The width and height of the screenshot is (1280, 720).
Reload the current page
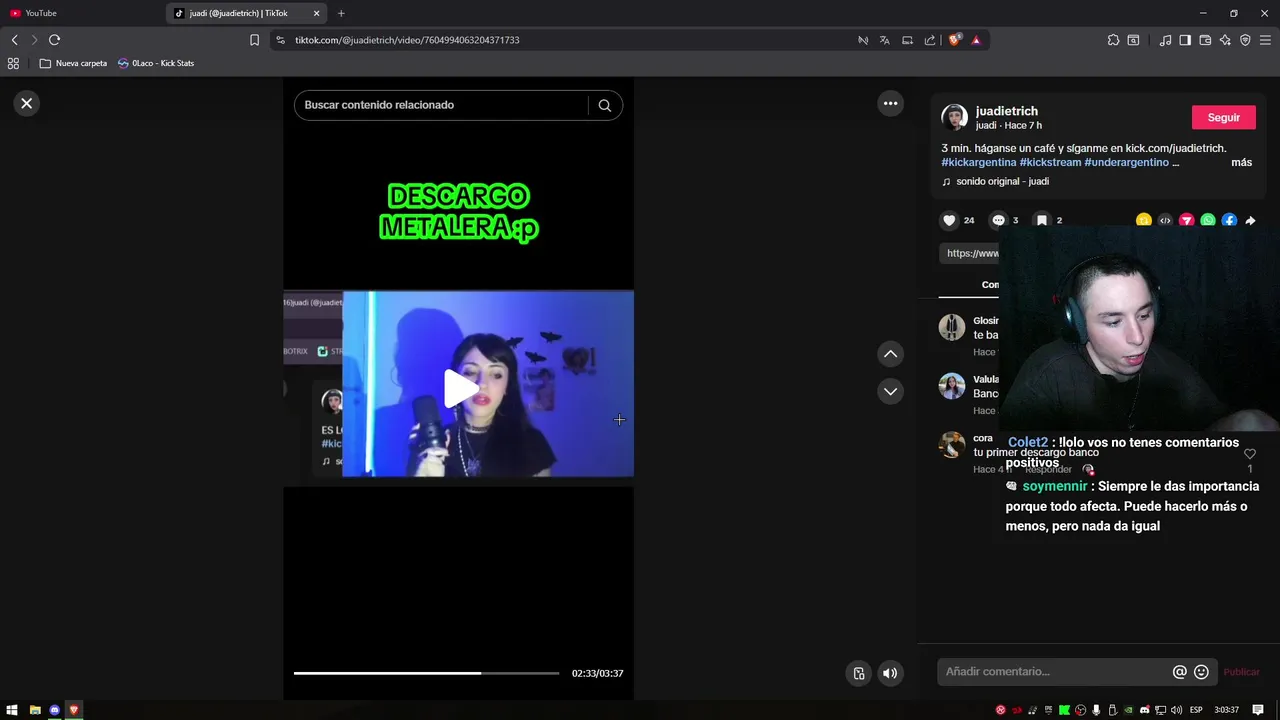[54, 40]
